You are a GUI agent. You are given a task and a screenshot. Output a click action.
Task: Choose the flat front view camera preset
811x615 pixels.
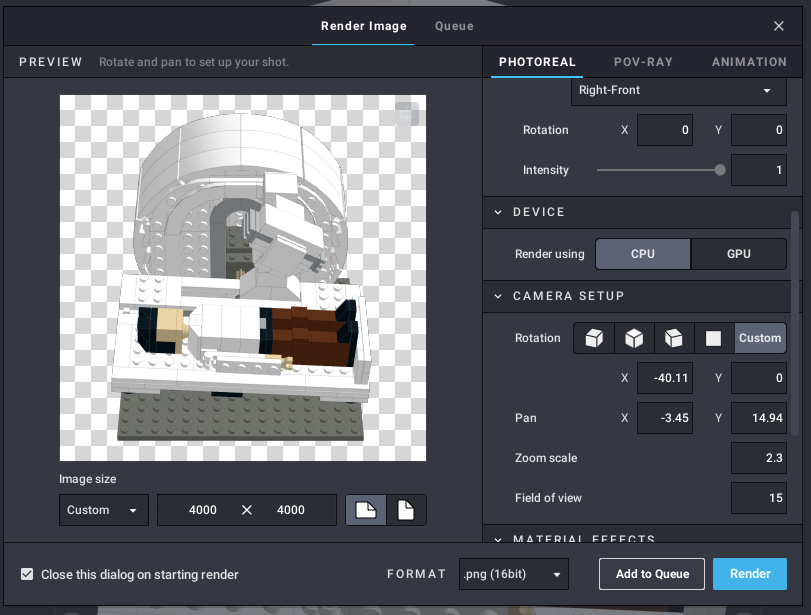point(714,338)
